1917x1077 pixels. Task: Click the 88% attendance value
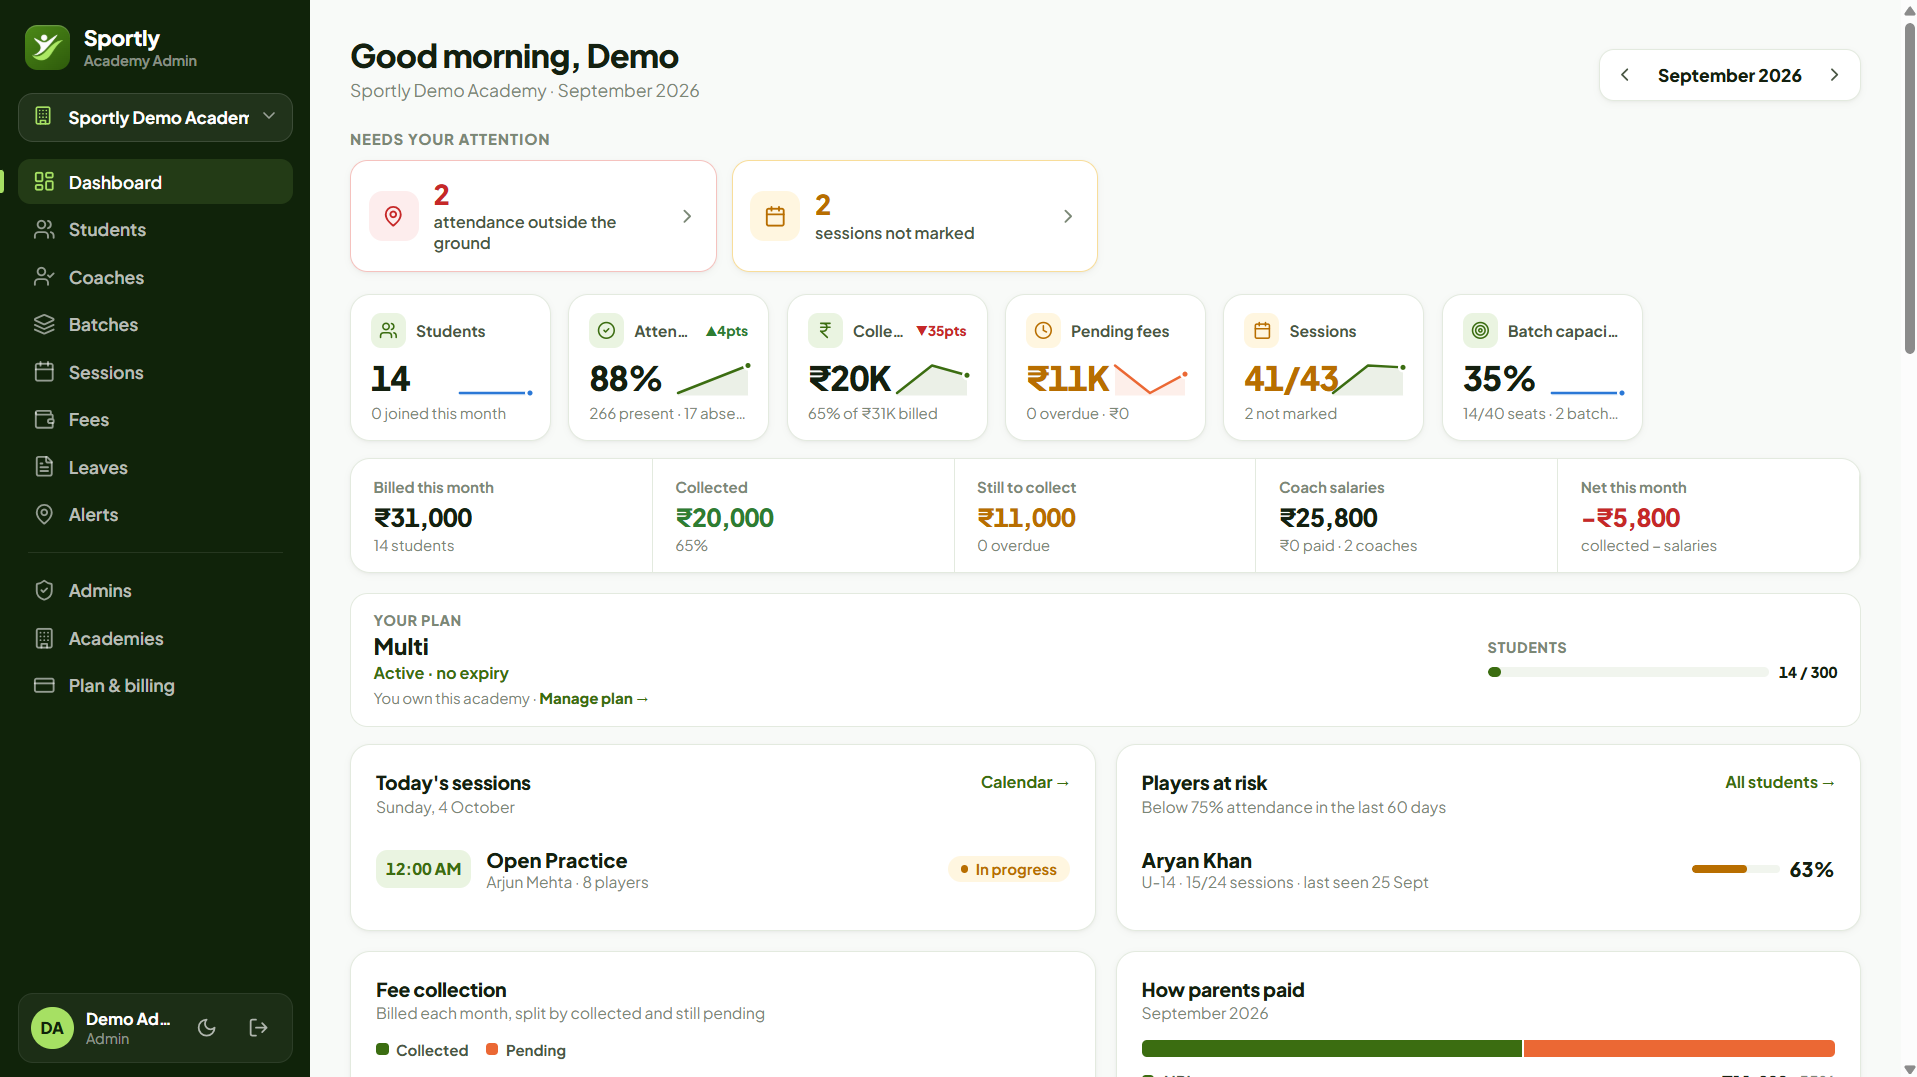coord(625,379)
